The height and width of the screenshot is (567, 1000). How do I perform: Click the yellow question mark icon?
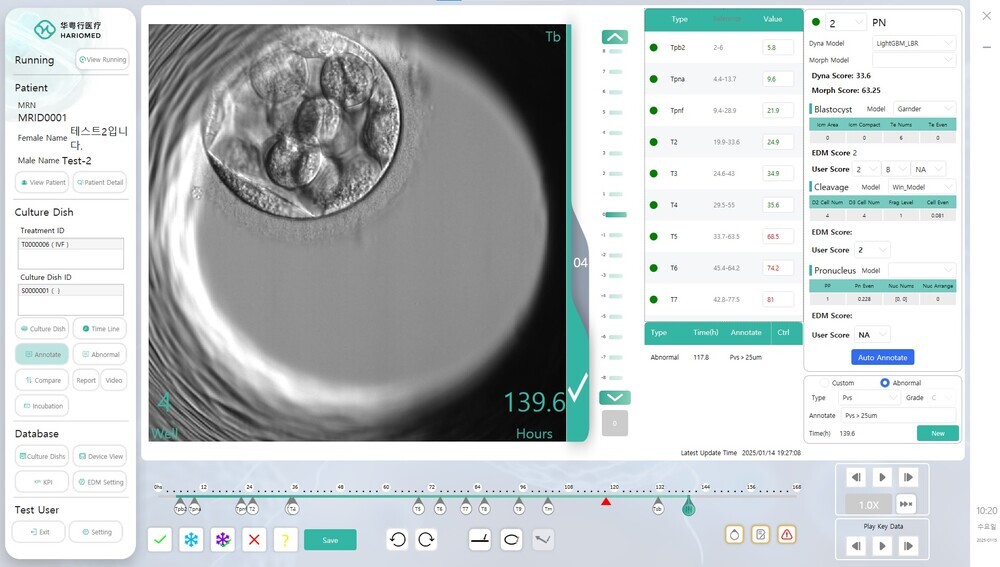click(286, 540)
